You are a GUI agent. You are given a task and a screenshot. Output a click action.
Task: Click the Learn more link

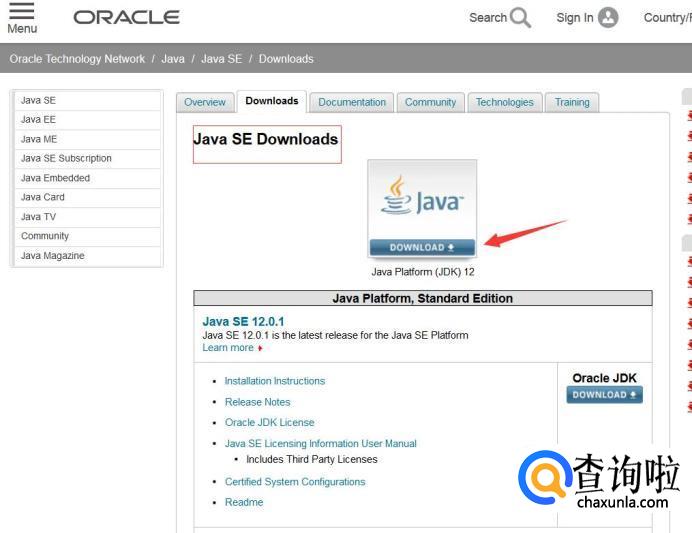228,348
